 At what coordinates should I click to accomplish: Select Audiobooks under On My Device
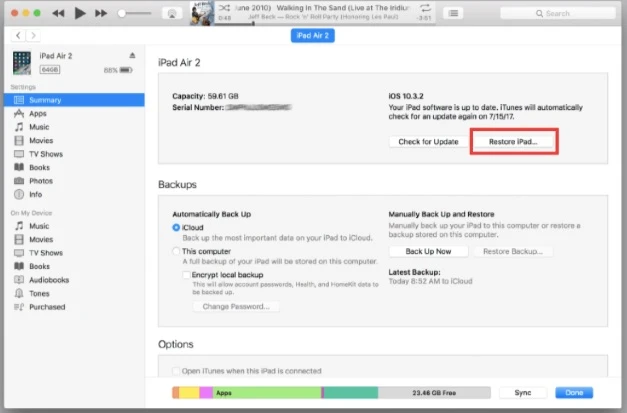pyautogui.click(x=74, y=280)
